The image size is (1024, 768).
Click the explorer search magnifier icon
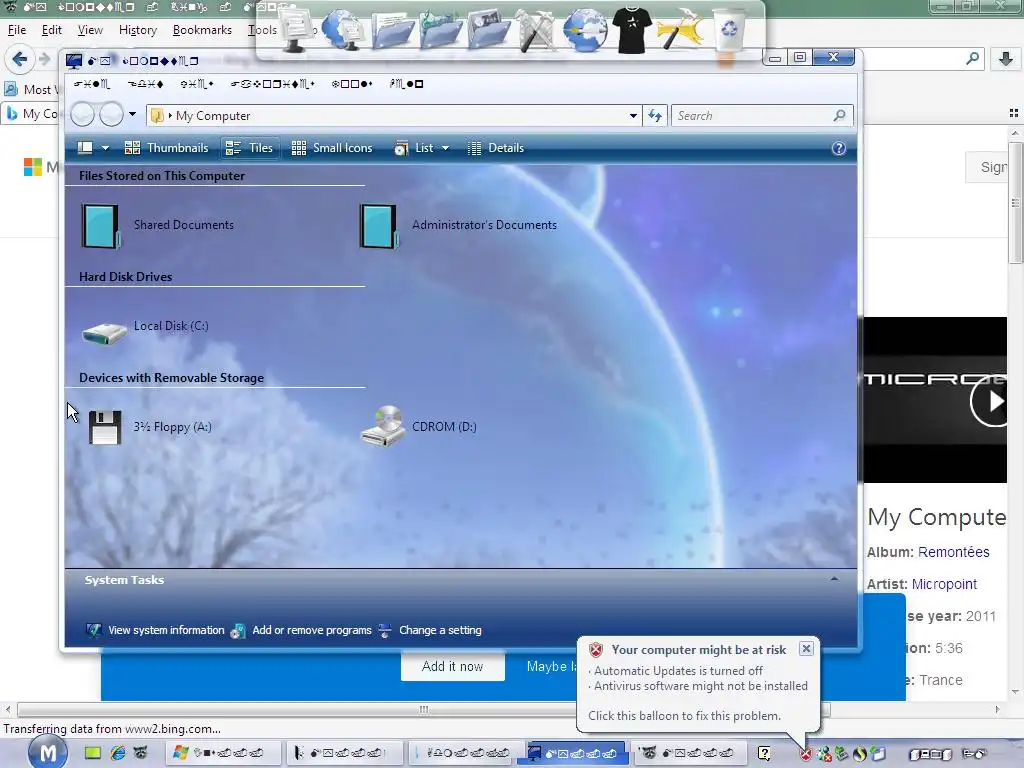840,116
